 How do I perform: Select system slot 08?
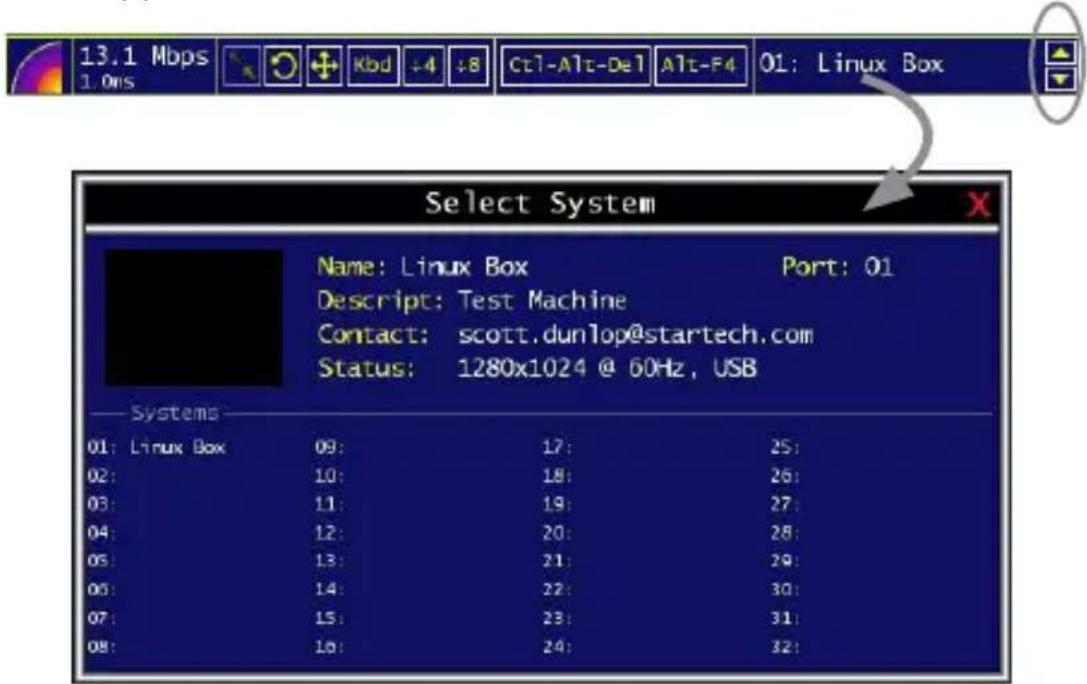(x=101, y=647)
